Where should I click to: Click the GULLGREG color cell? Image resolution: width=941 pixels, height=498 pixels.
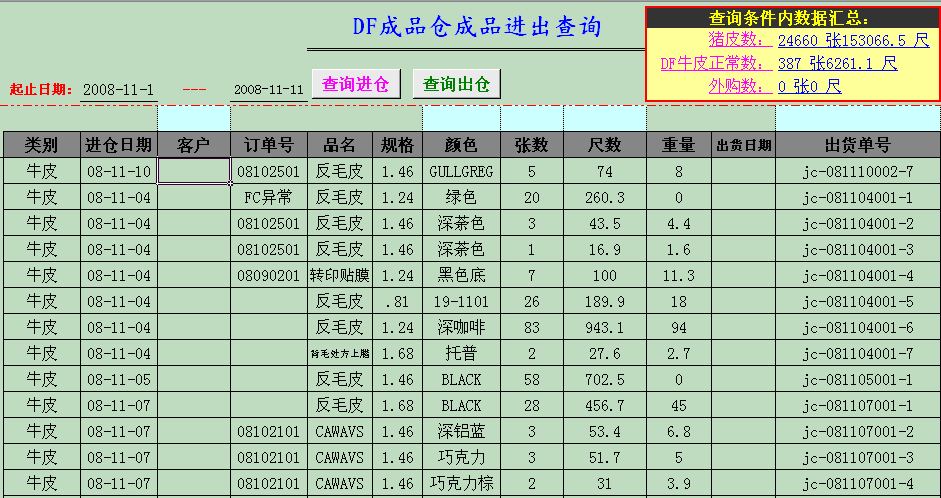(461, 172)
